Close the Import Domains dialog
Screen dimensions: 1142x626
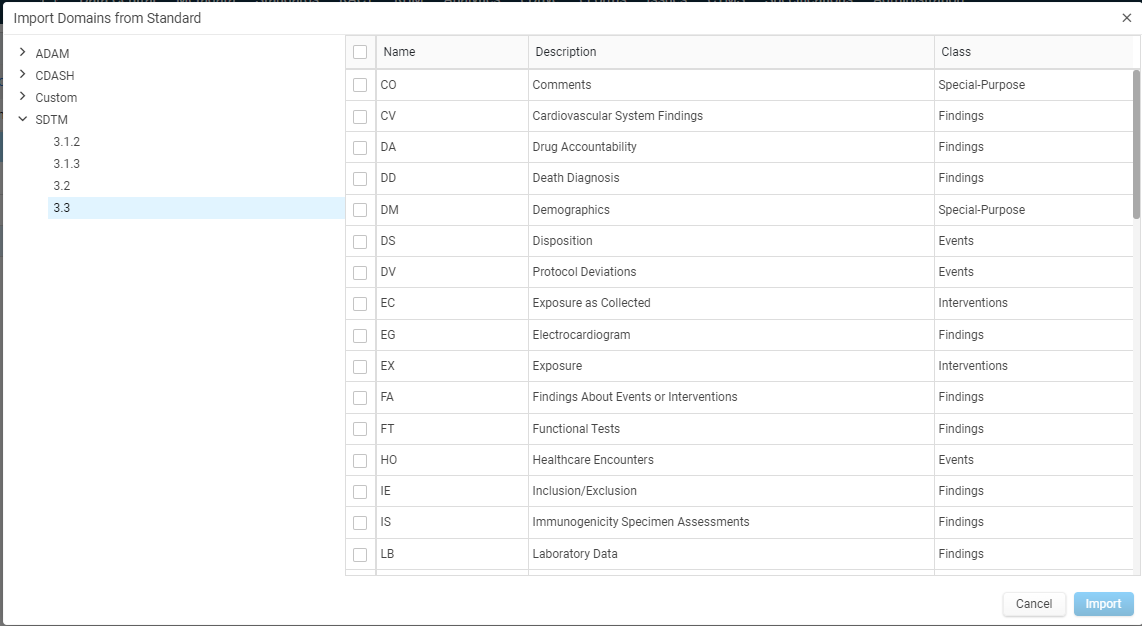(x=1126, y=18)
